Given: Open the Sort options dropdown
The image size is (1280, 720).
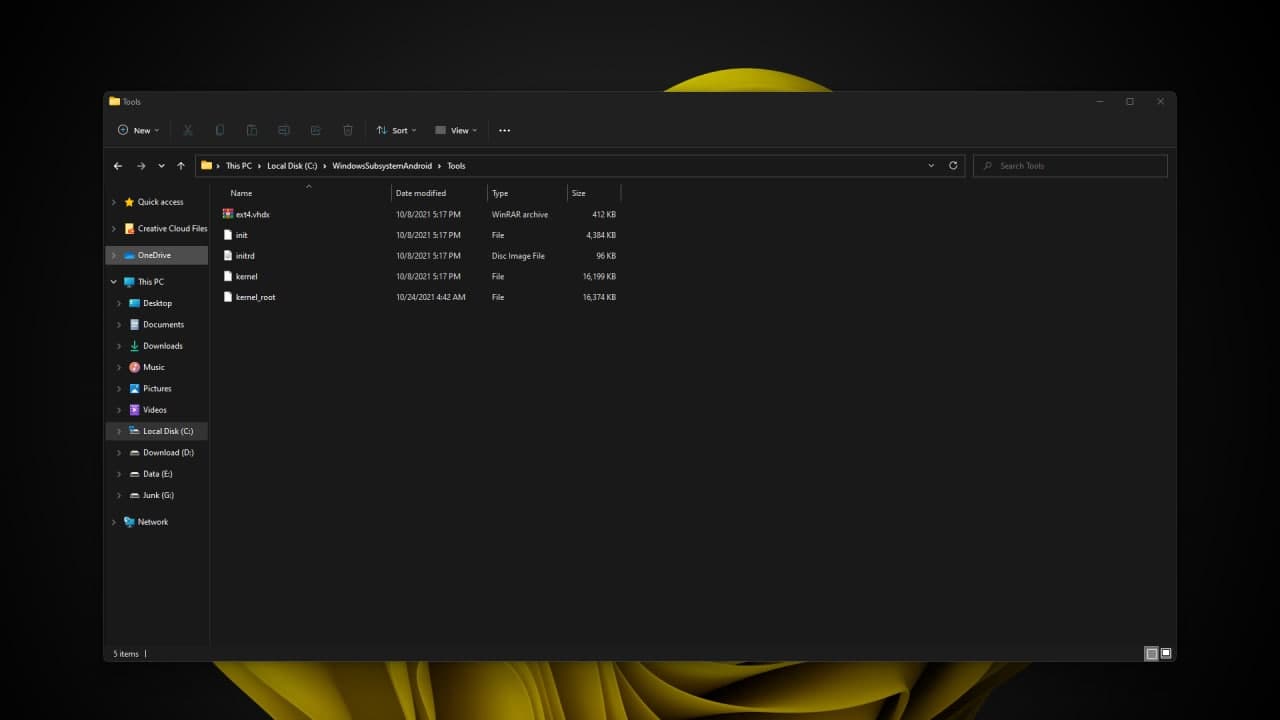Looking at the screenshot, I should click(x=396, y=130).
